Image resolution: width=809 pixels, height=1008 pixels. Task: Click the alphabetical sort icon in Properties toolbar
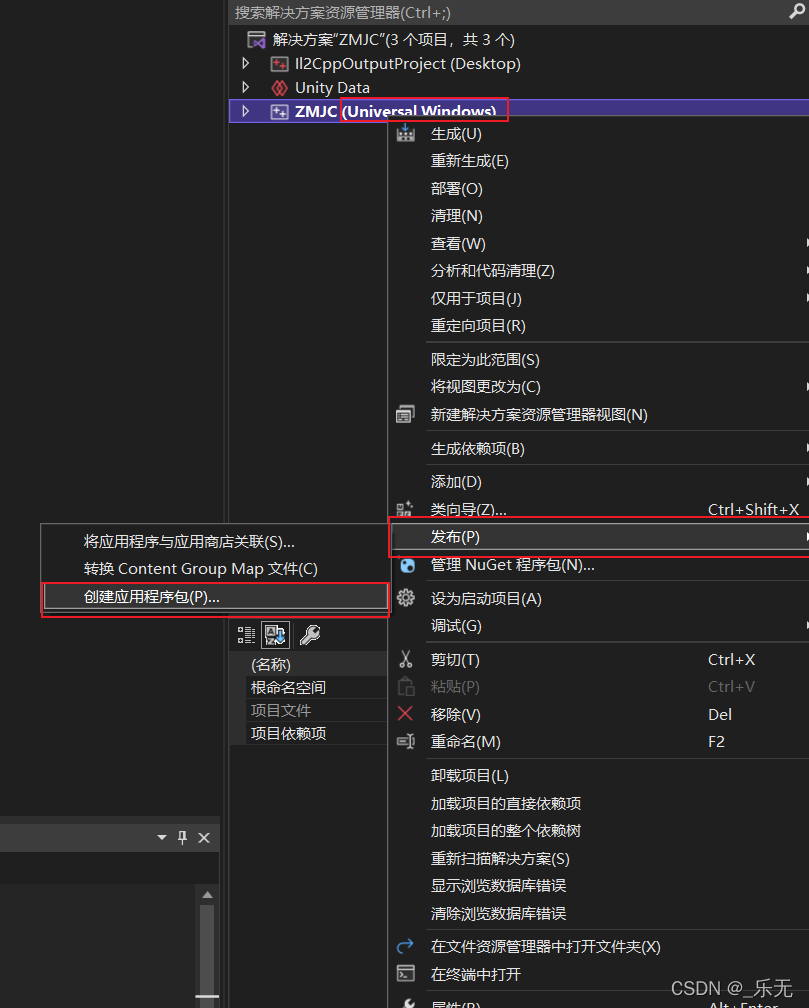[275, 635]
